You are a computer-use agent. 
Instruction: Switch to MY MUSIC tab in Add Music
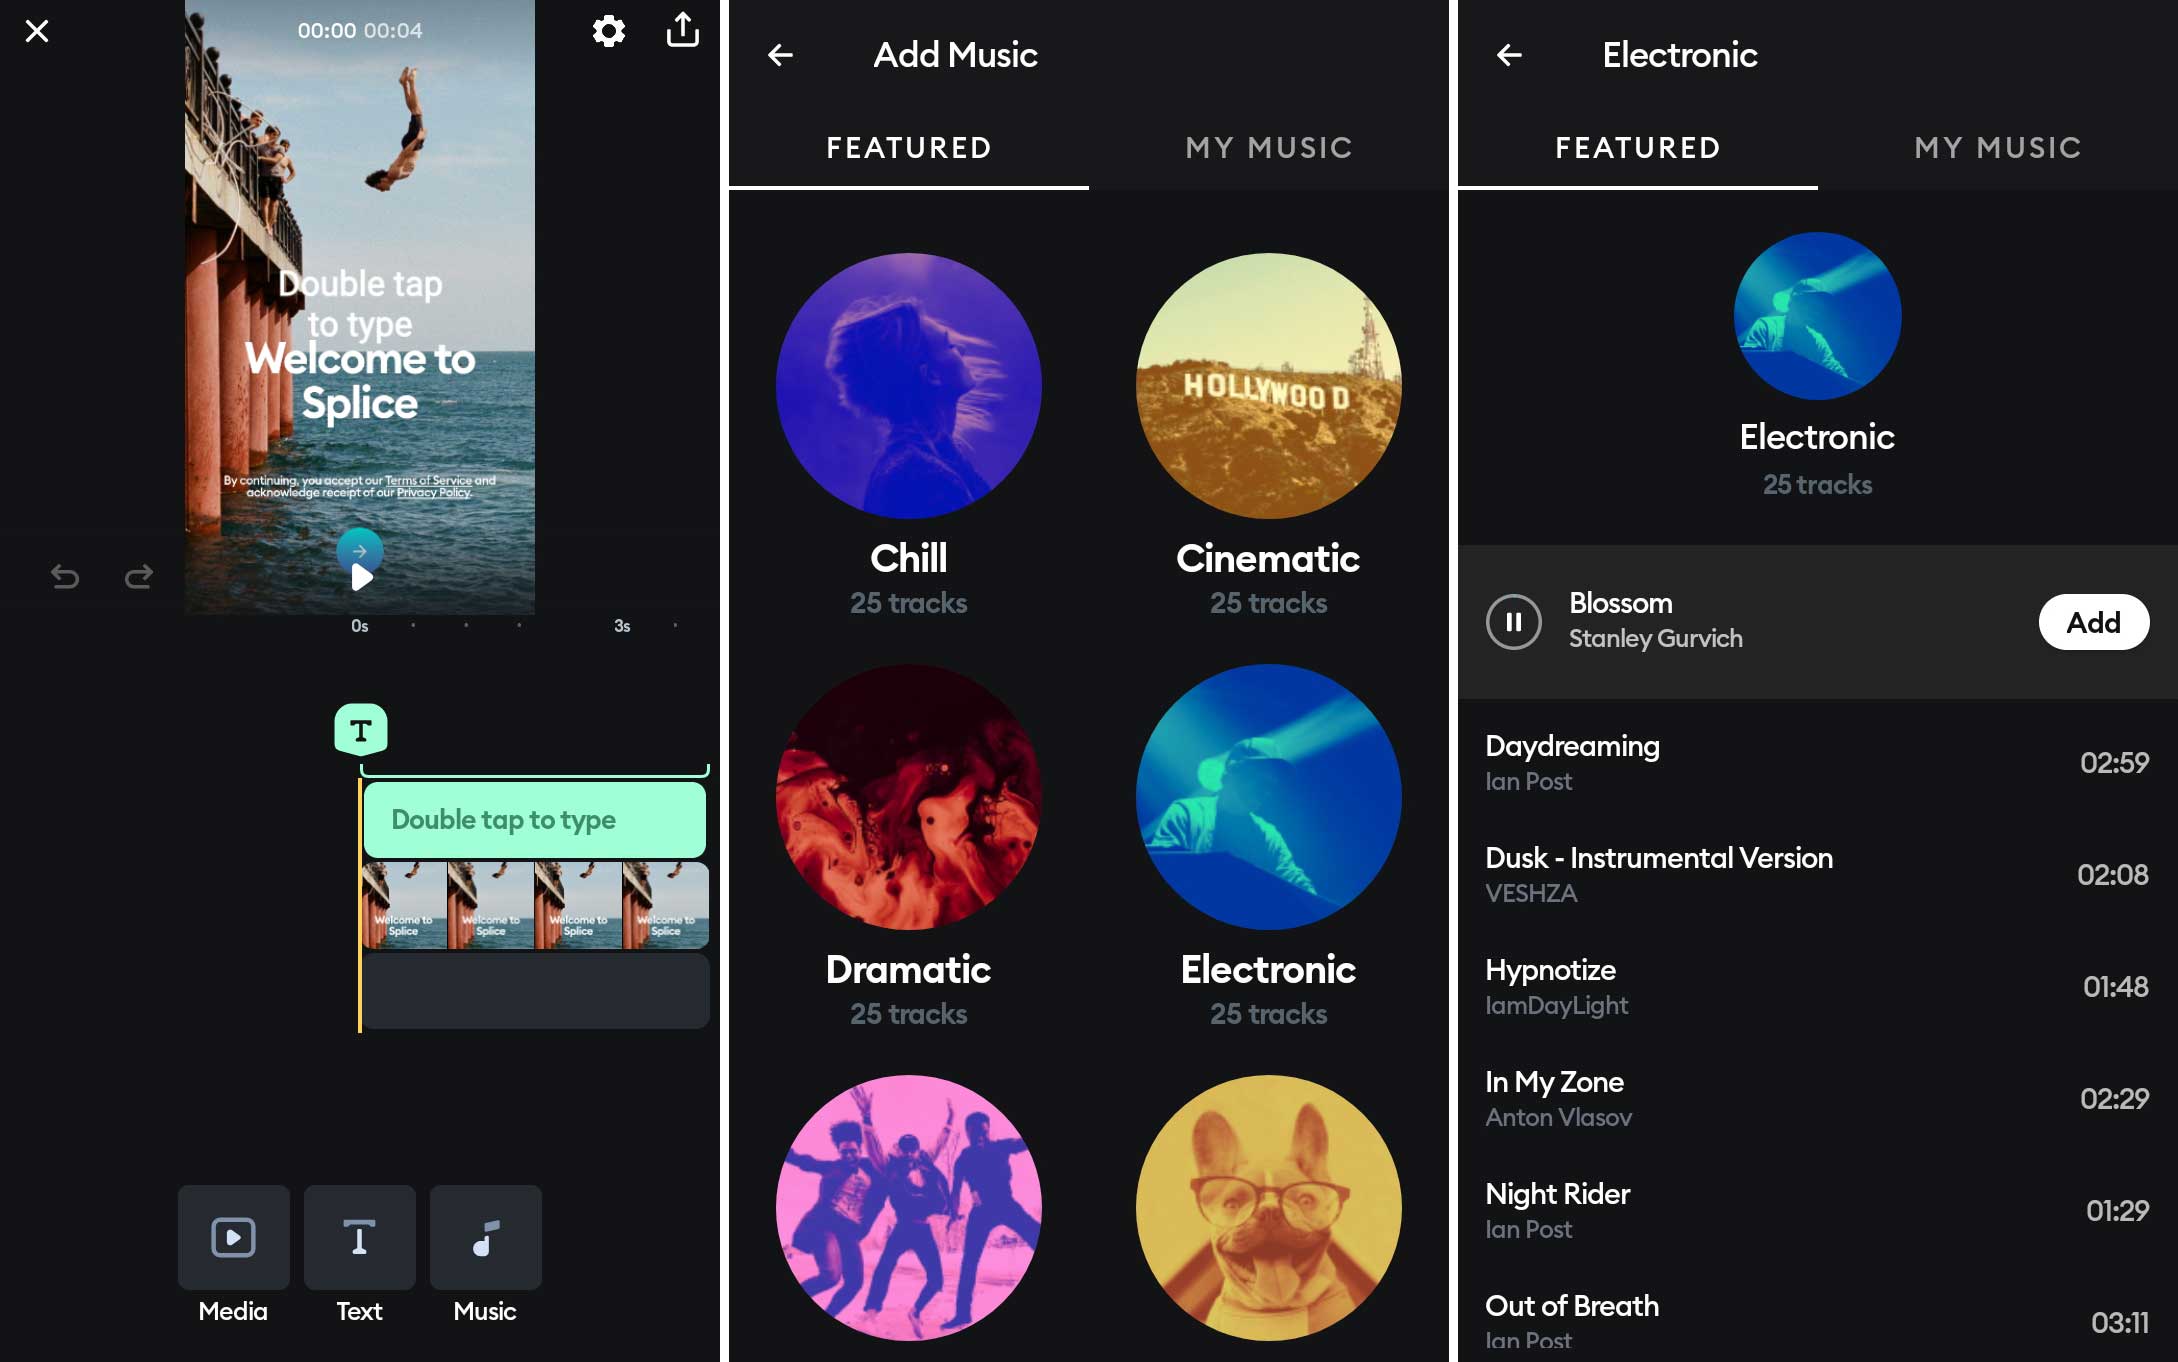click(x=1269, y=148)
